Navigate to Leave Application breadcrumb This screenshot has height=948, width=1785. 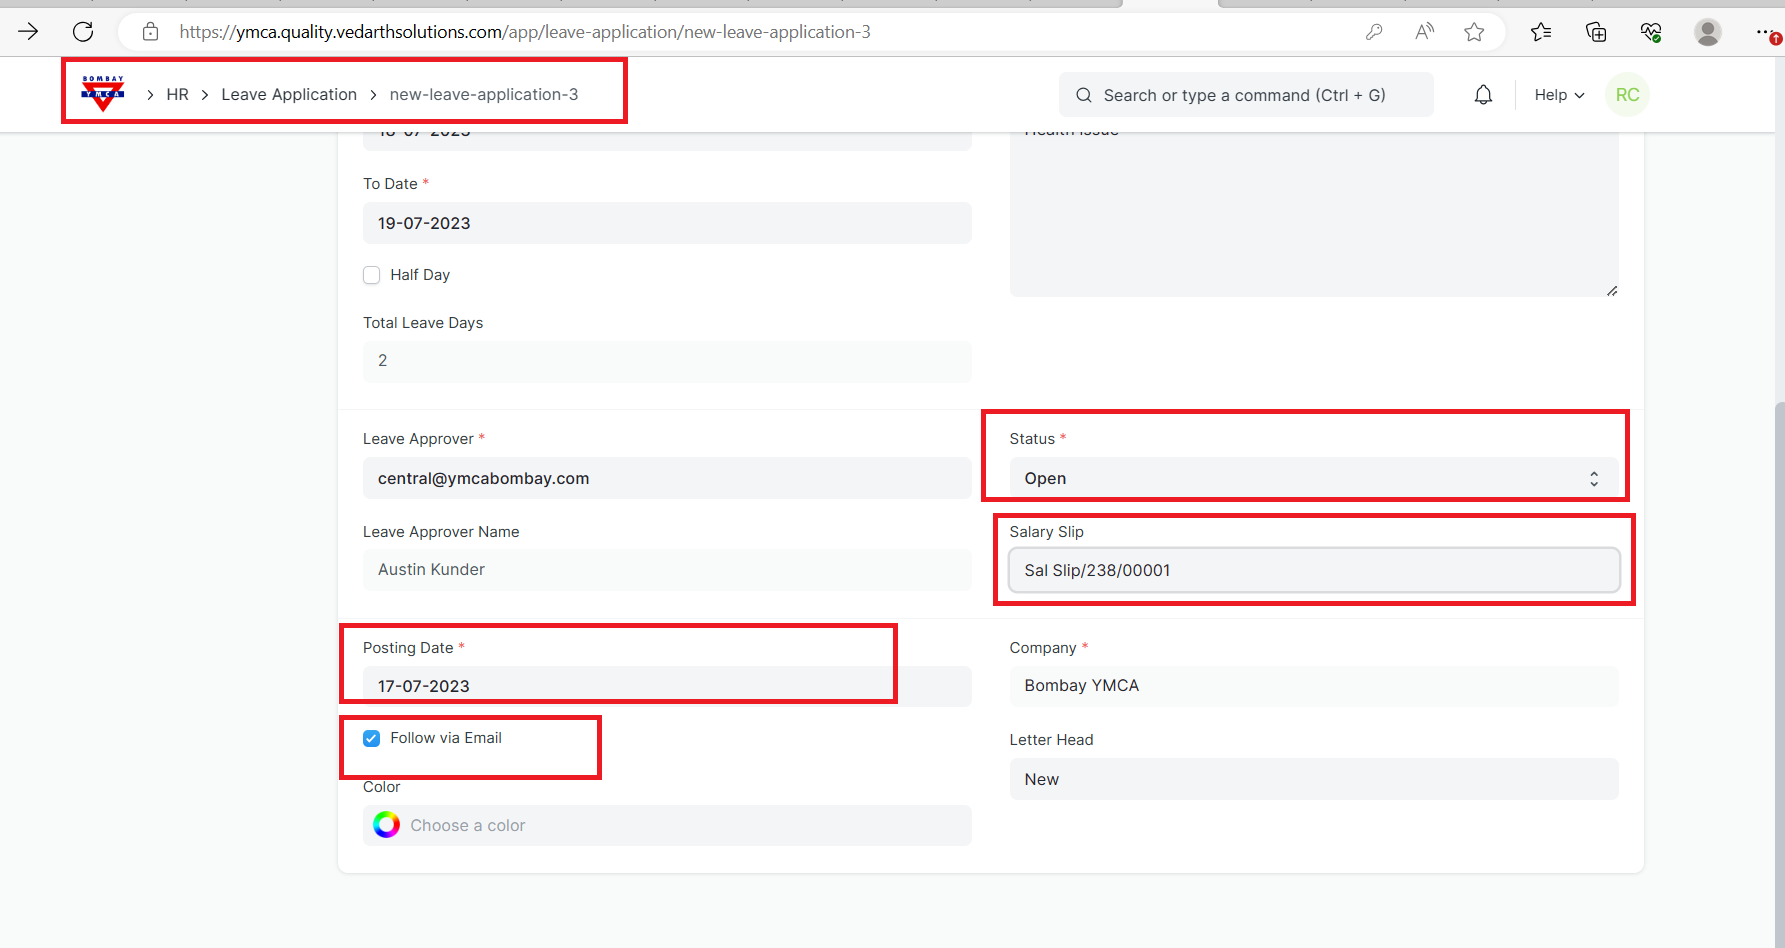pyautogui.click(x=289, y=94)
